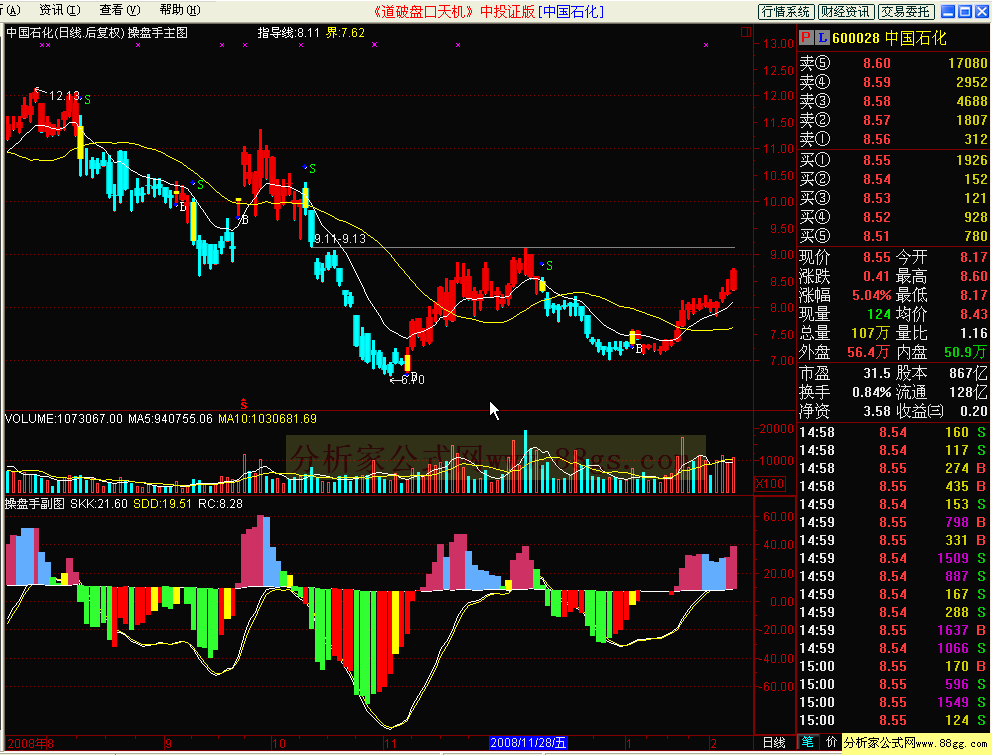
Task: Click the tick trade row with volume 1509
Action: point(893,558)
